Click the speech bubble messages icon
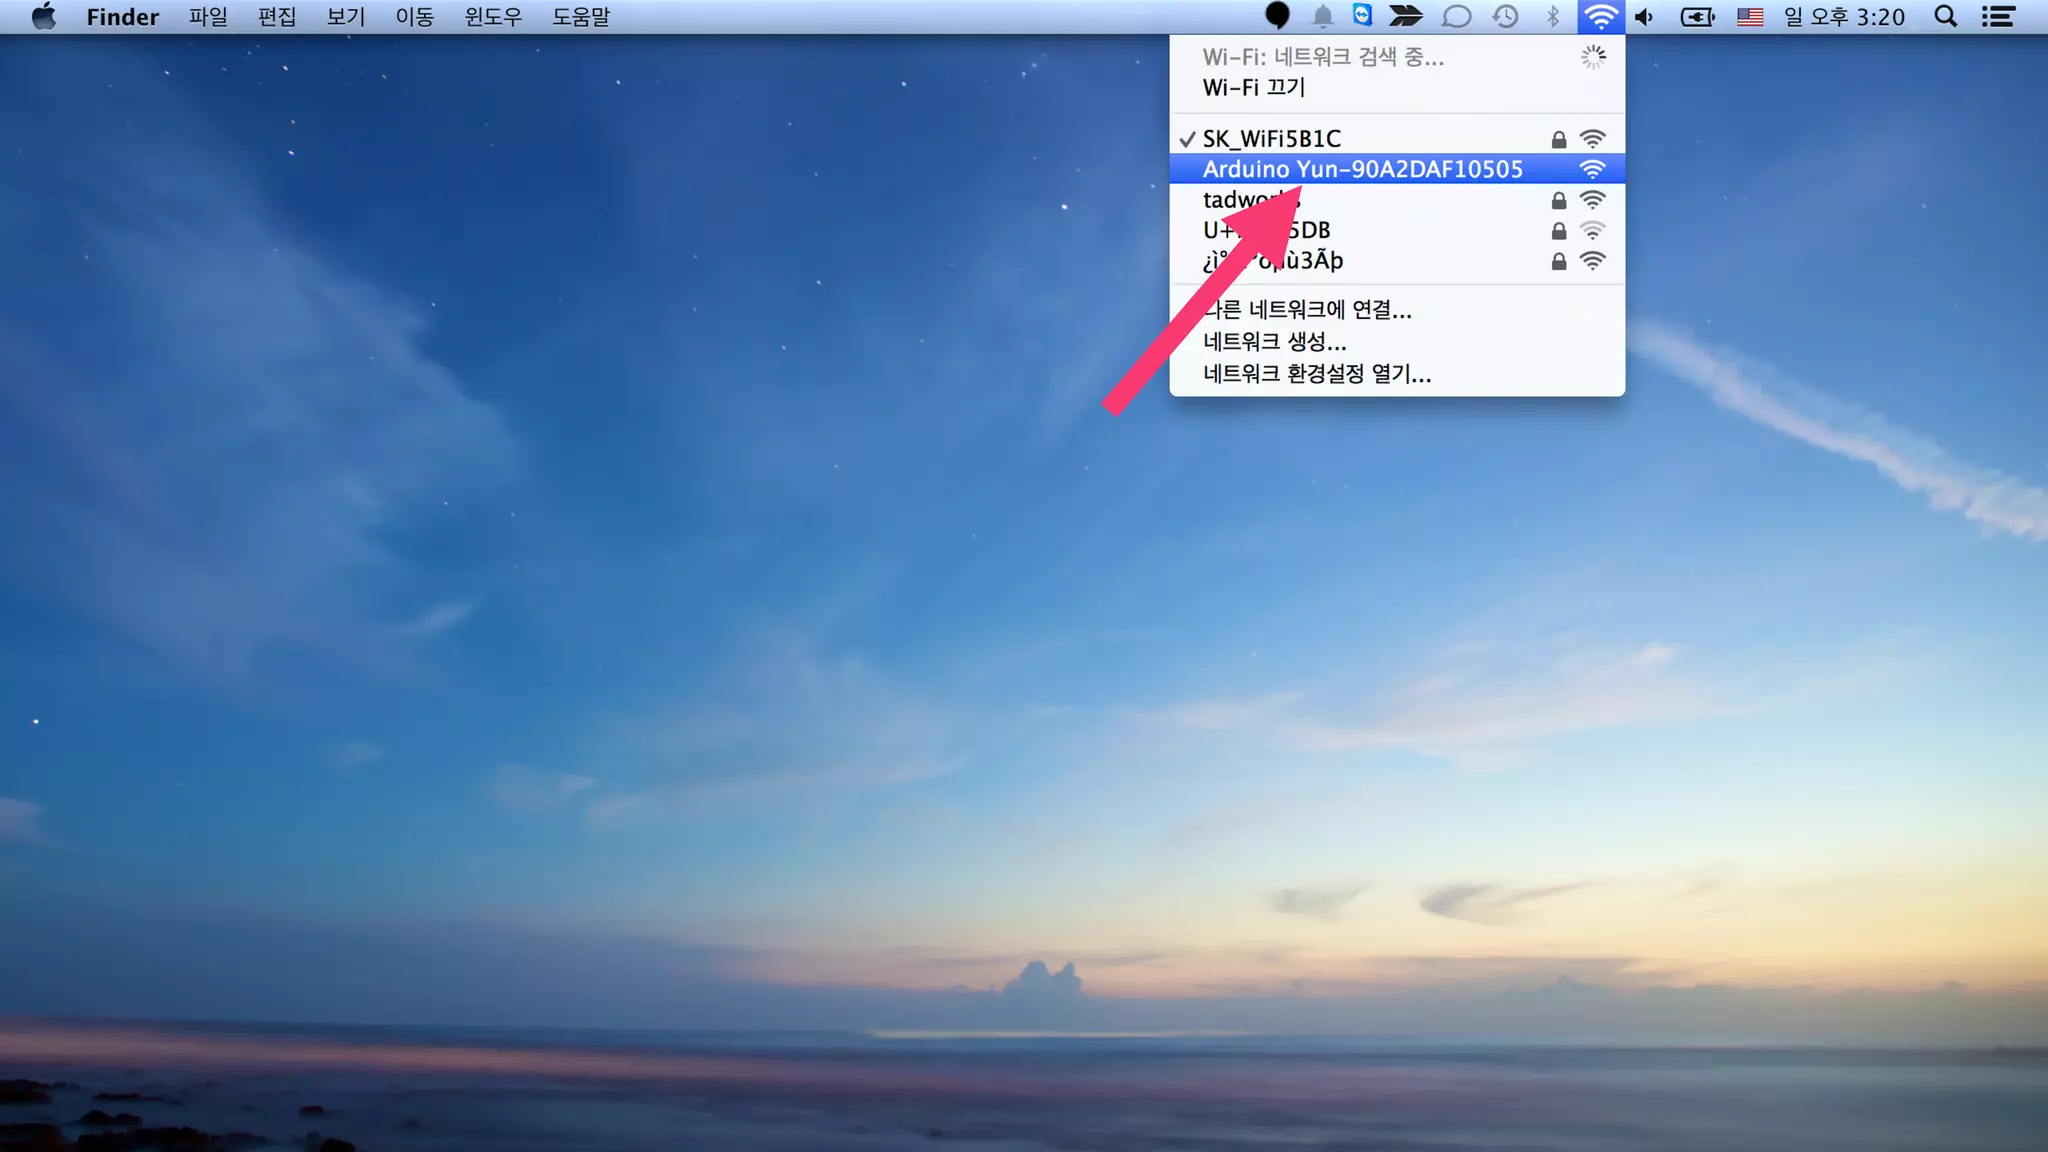Screen dimensions: 2048x1152 (x=1456, y=17)
